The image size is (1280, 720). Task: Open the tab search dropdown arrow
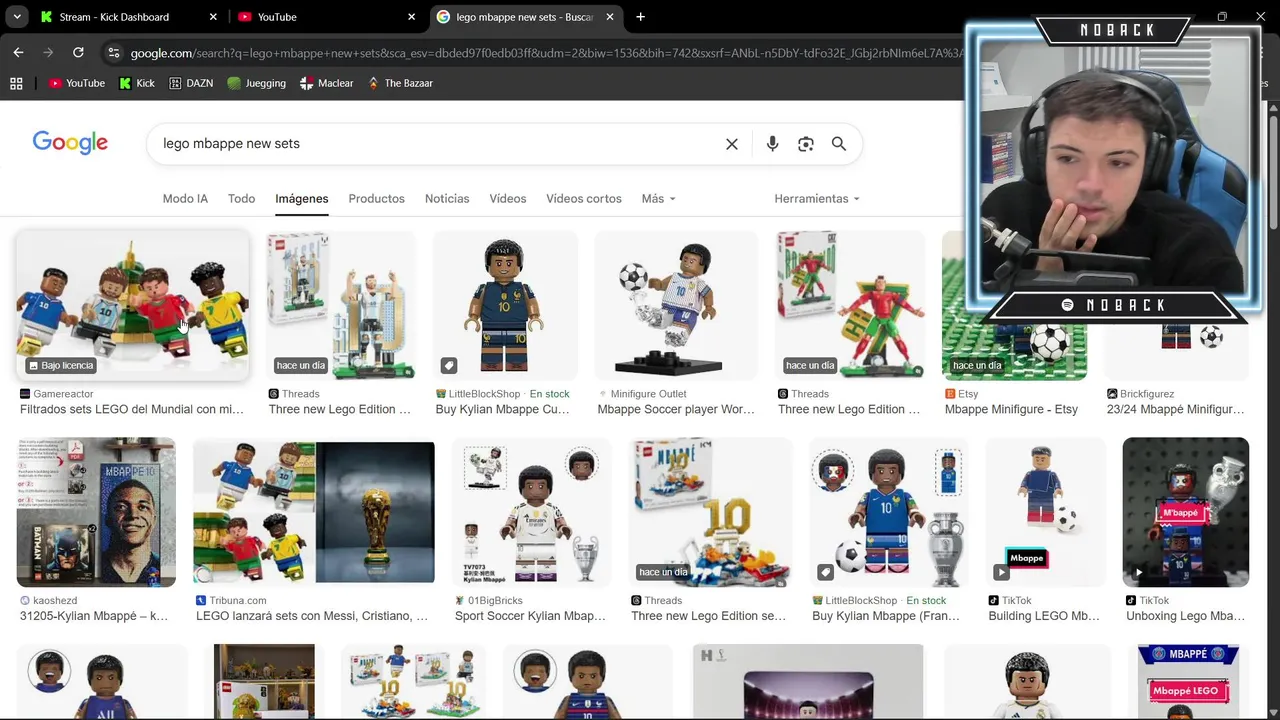coord(16,17)
